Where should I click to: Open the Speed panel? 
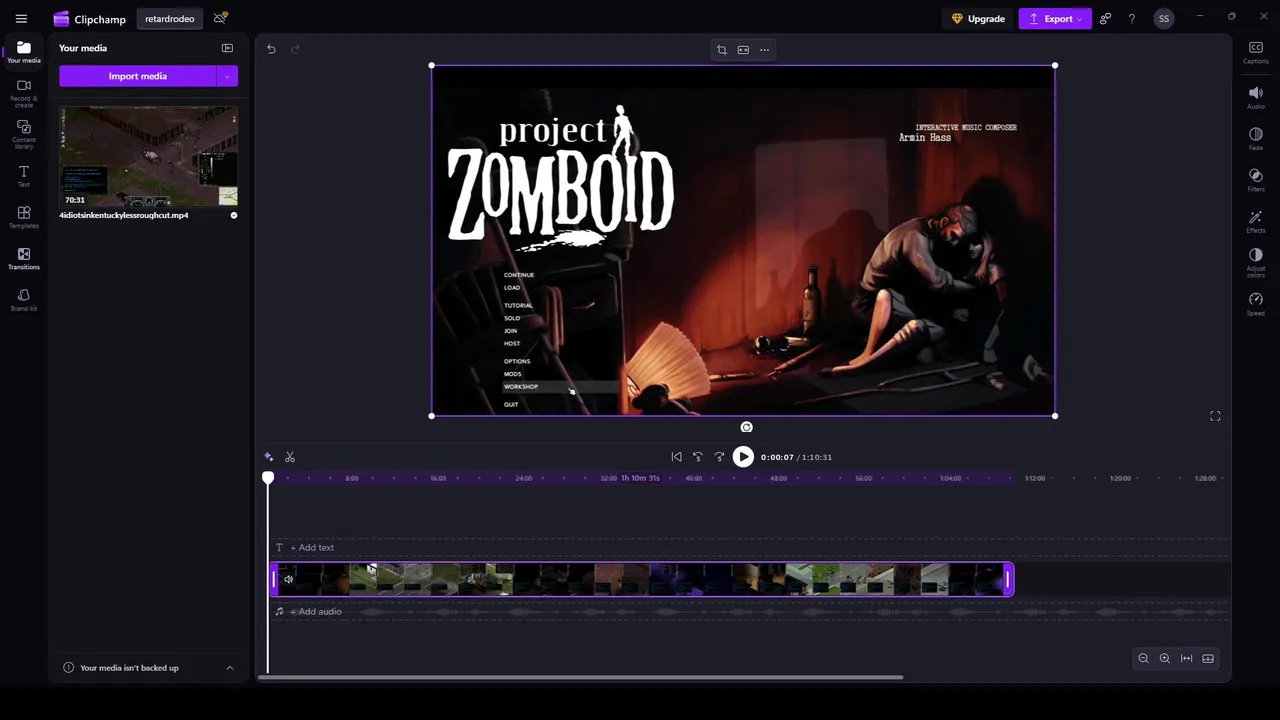pos(1256,304)
